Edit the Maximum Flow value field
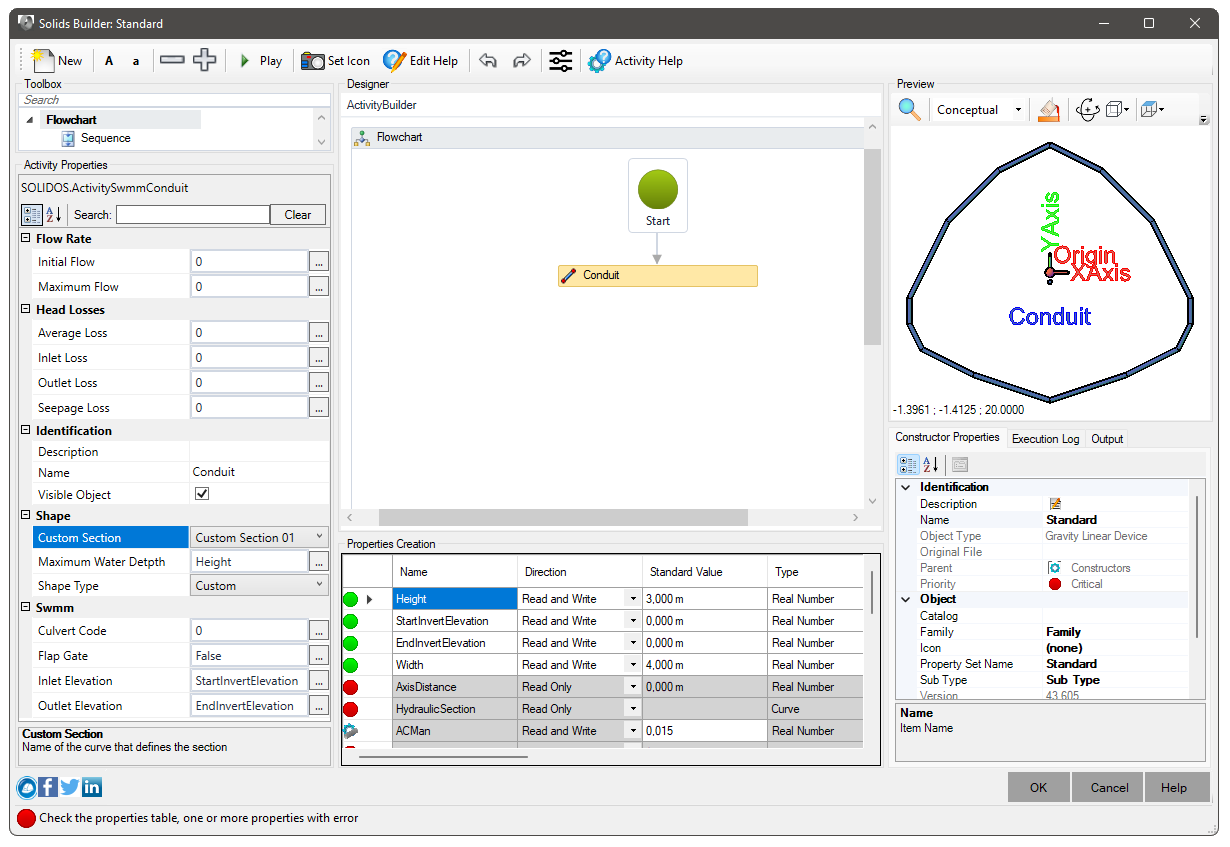 (x=249, y=287)
